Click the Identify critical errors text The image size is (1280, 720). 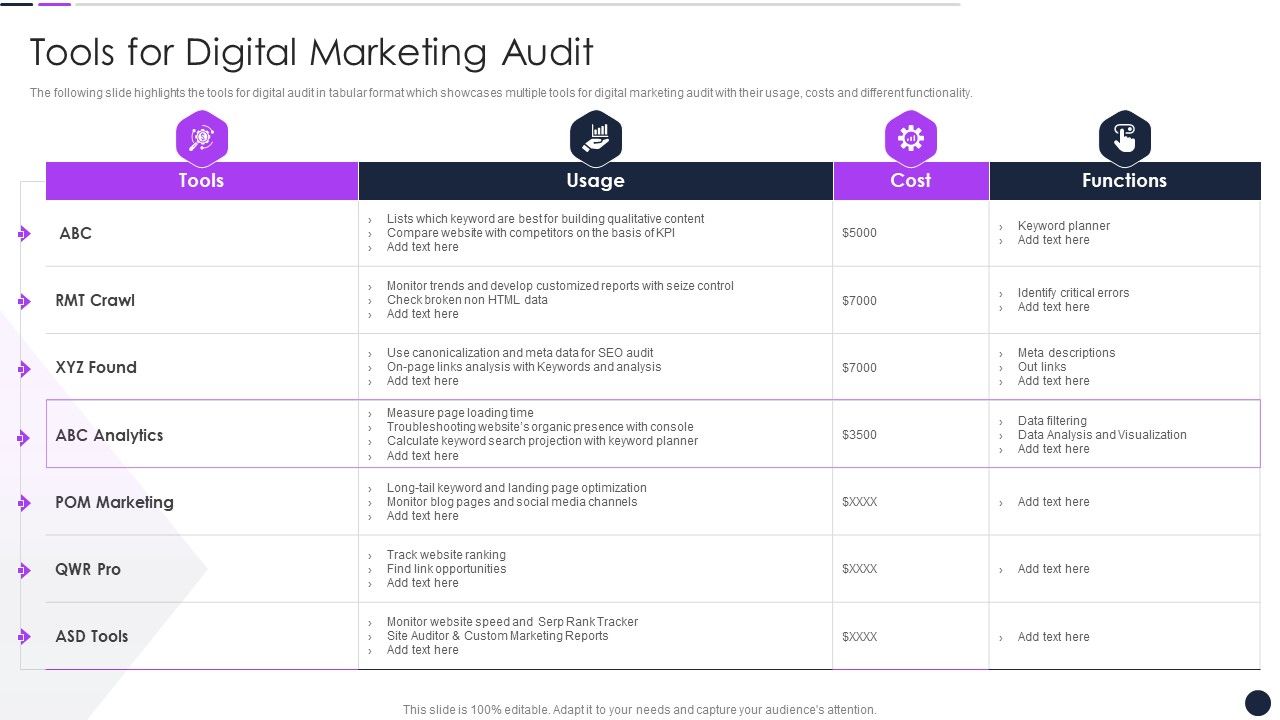[1073, 293]
